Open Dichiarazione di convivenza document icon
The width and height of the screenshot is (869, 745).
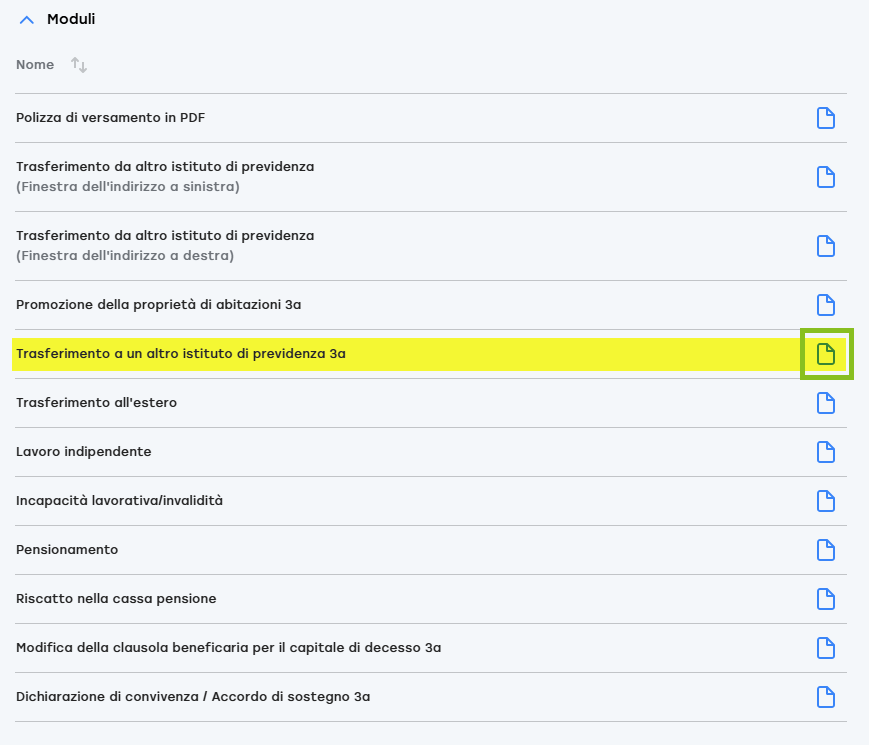coord(826,697)
